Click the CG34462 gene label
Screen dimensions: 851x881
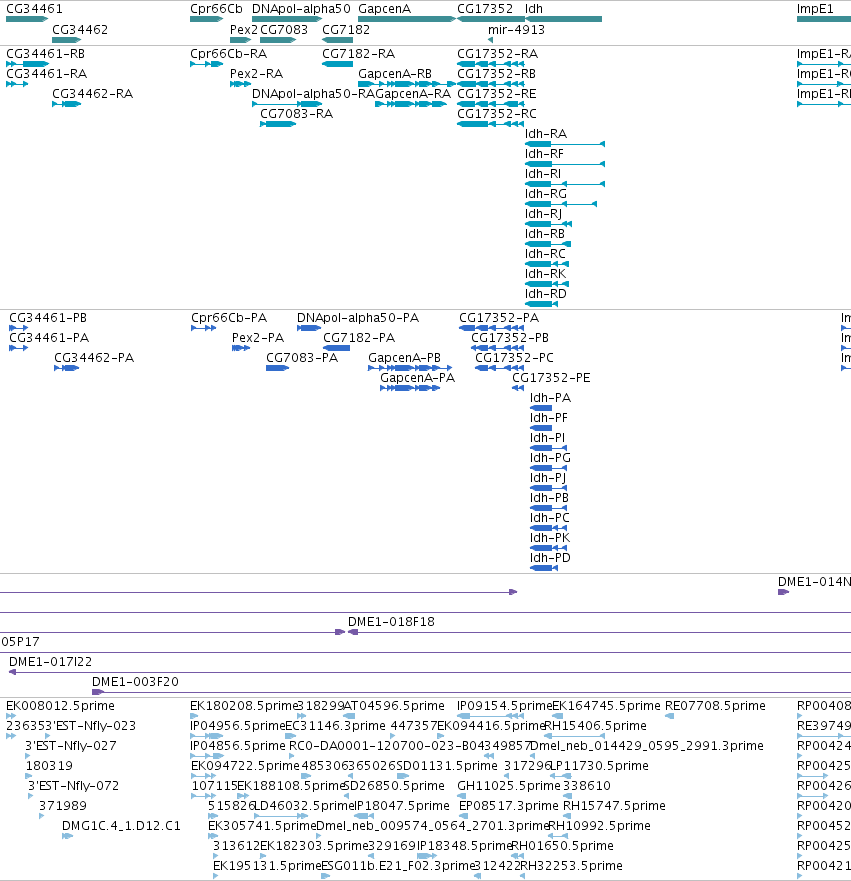click(x=80, y=30)
